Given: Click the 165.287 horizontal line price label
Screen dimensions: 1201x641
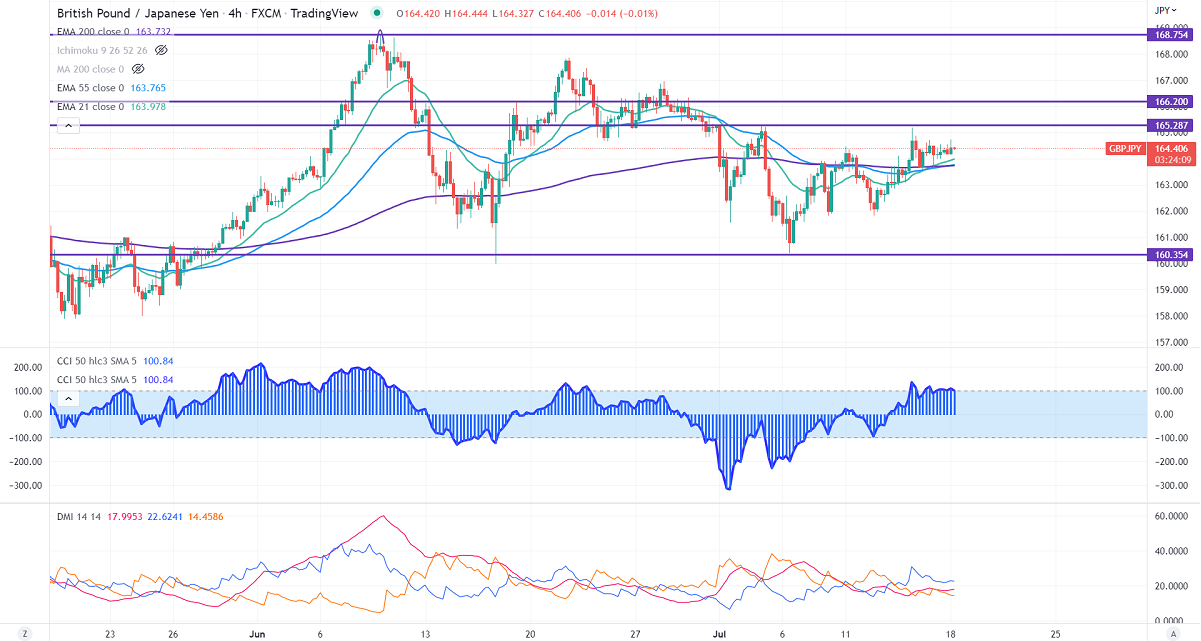Looking at the screenshot, I should click(1170, 125).
